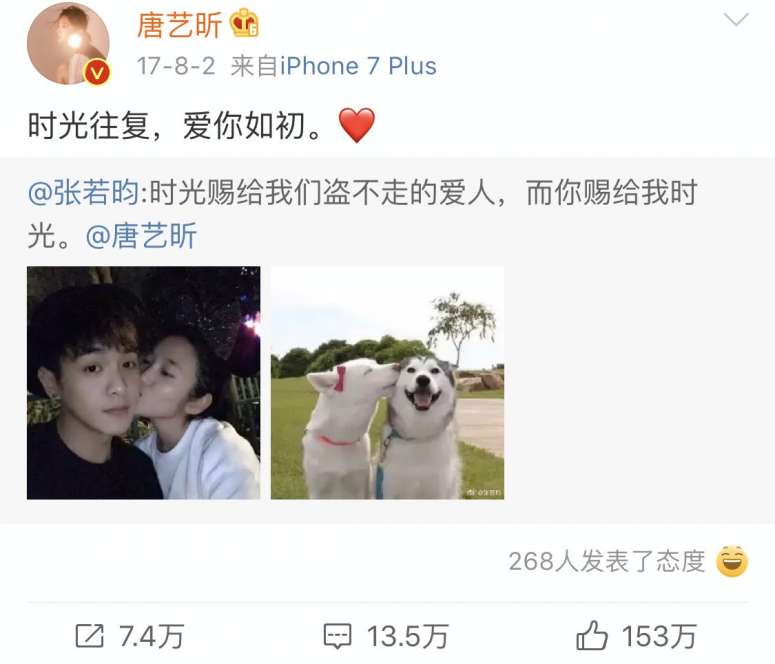View the two dogs photo
Screen dimensions: 775x664
[388, 383]
